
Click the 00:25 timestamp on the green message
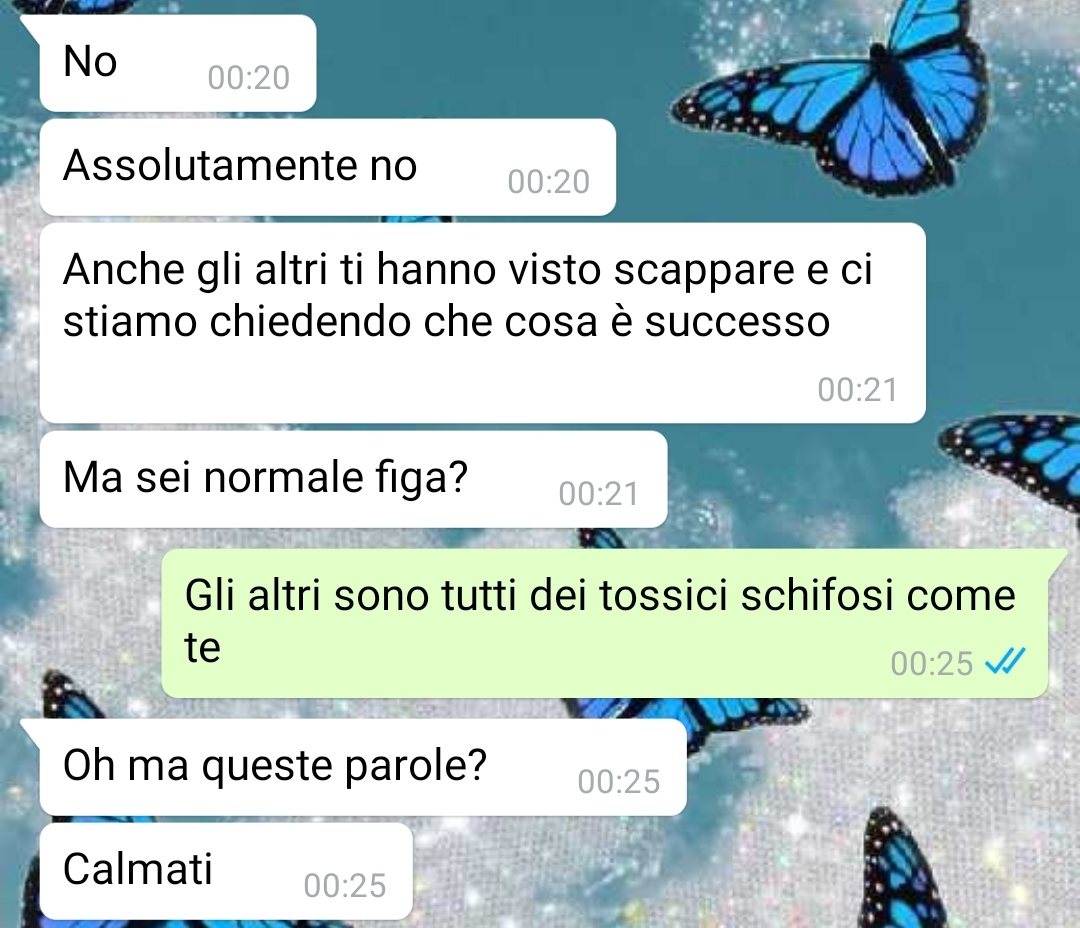pos(932,663)
